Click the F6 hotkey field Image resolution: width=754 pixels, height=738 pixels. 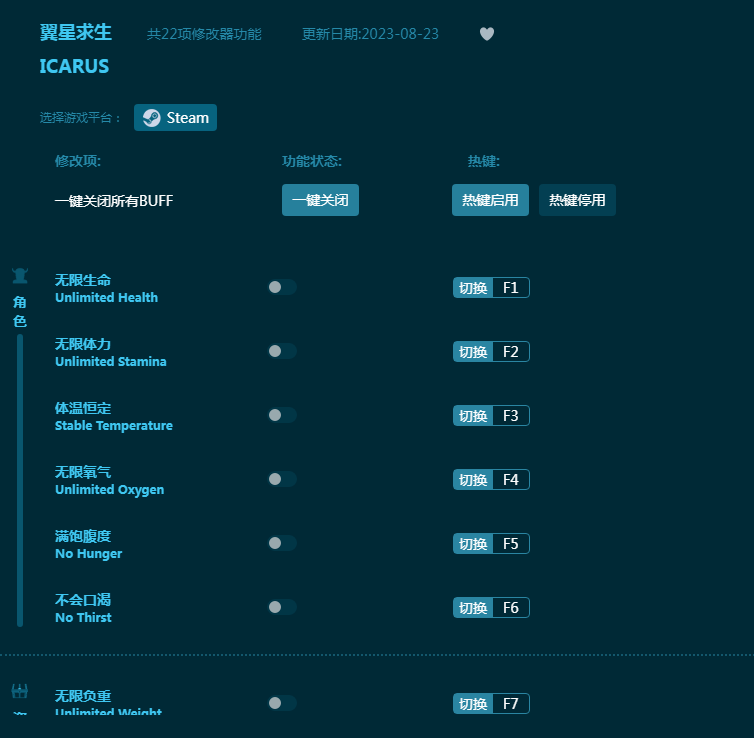pyautogui.click(x=511, y=607)
